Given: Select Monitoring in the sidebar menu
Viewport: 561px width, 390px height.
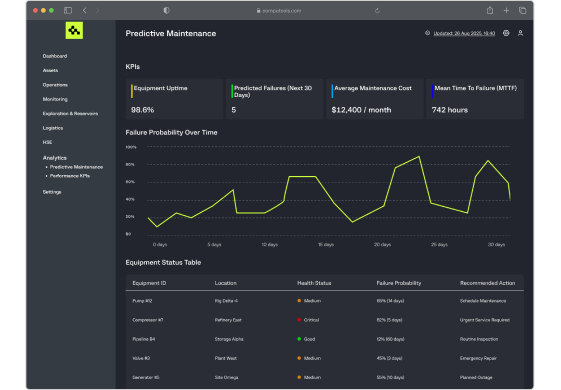Looking at the screenshot, I should 55,99.
